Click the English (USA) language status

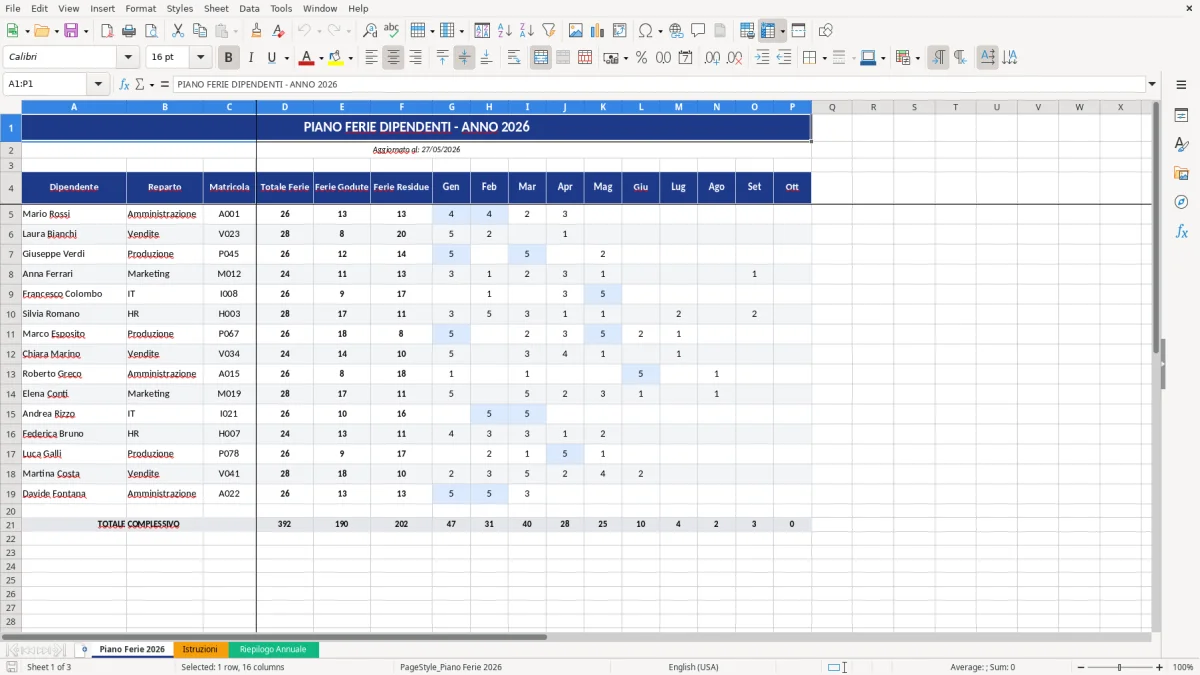click(693, 667)
